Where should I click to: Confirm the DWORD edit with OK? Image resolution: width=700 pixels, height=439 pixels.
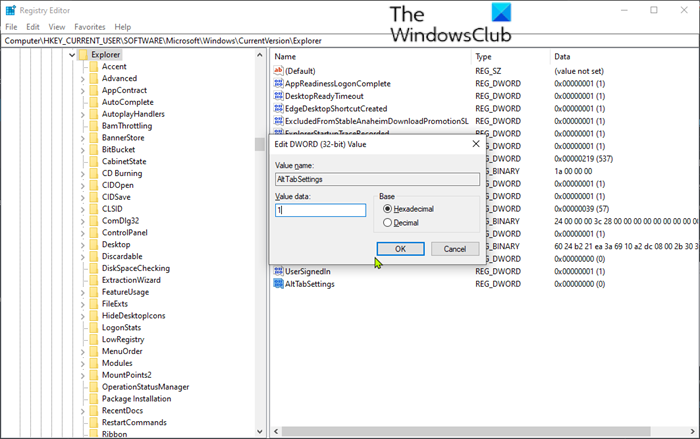click(400, 249)
